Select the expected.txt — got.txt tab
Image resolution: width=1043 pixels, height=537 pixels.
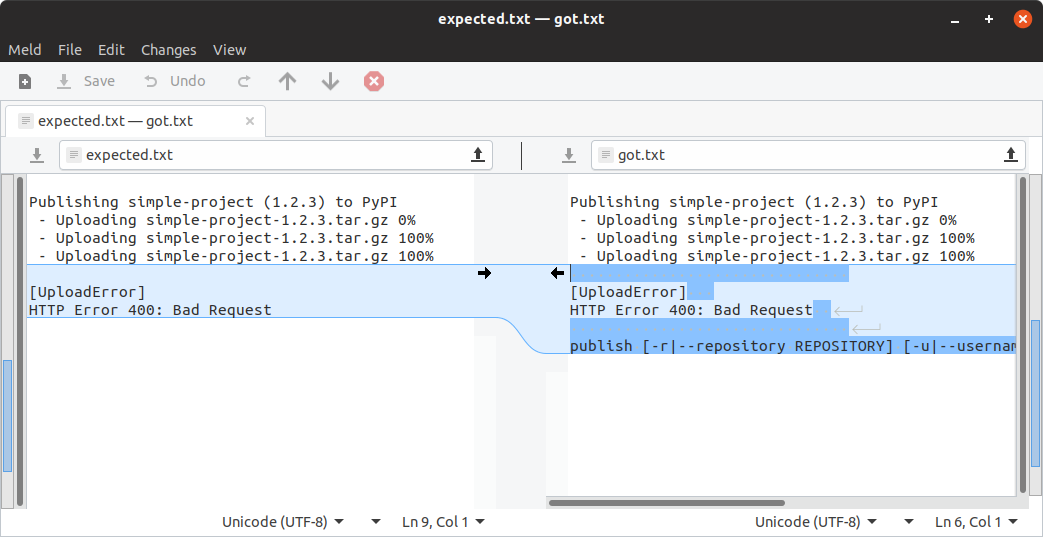click(135, 121)
